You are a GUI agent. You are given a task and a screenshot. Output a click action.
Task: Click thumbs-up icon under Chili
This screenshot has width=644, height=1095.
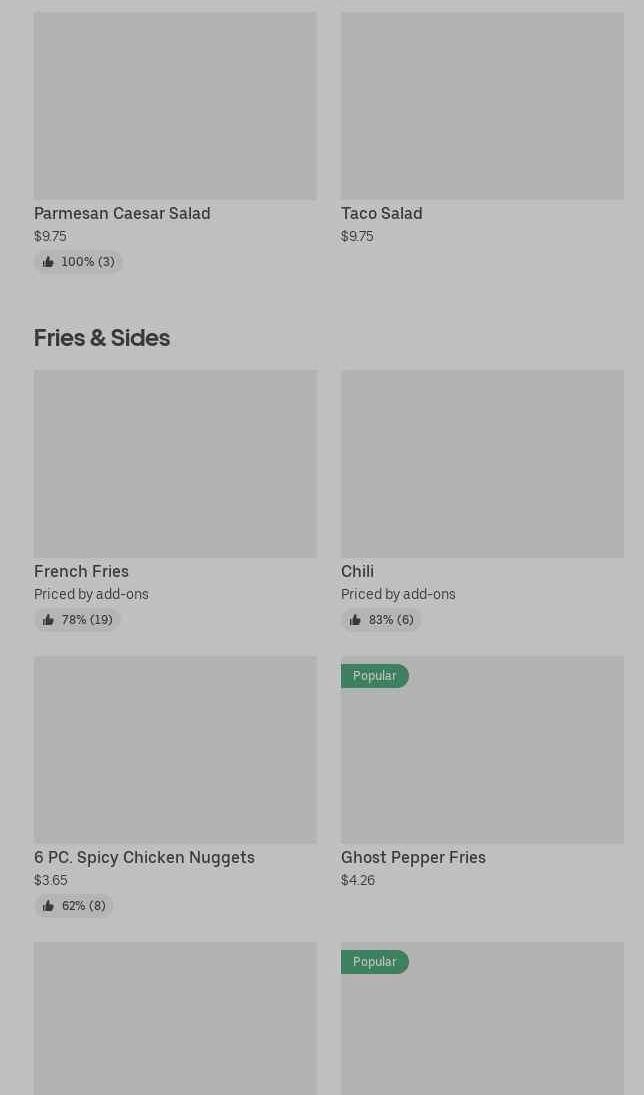point(355,620)
